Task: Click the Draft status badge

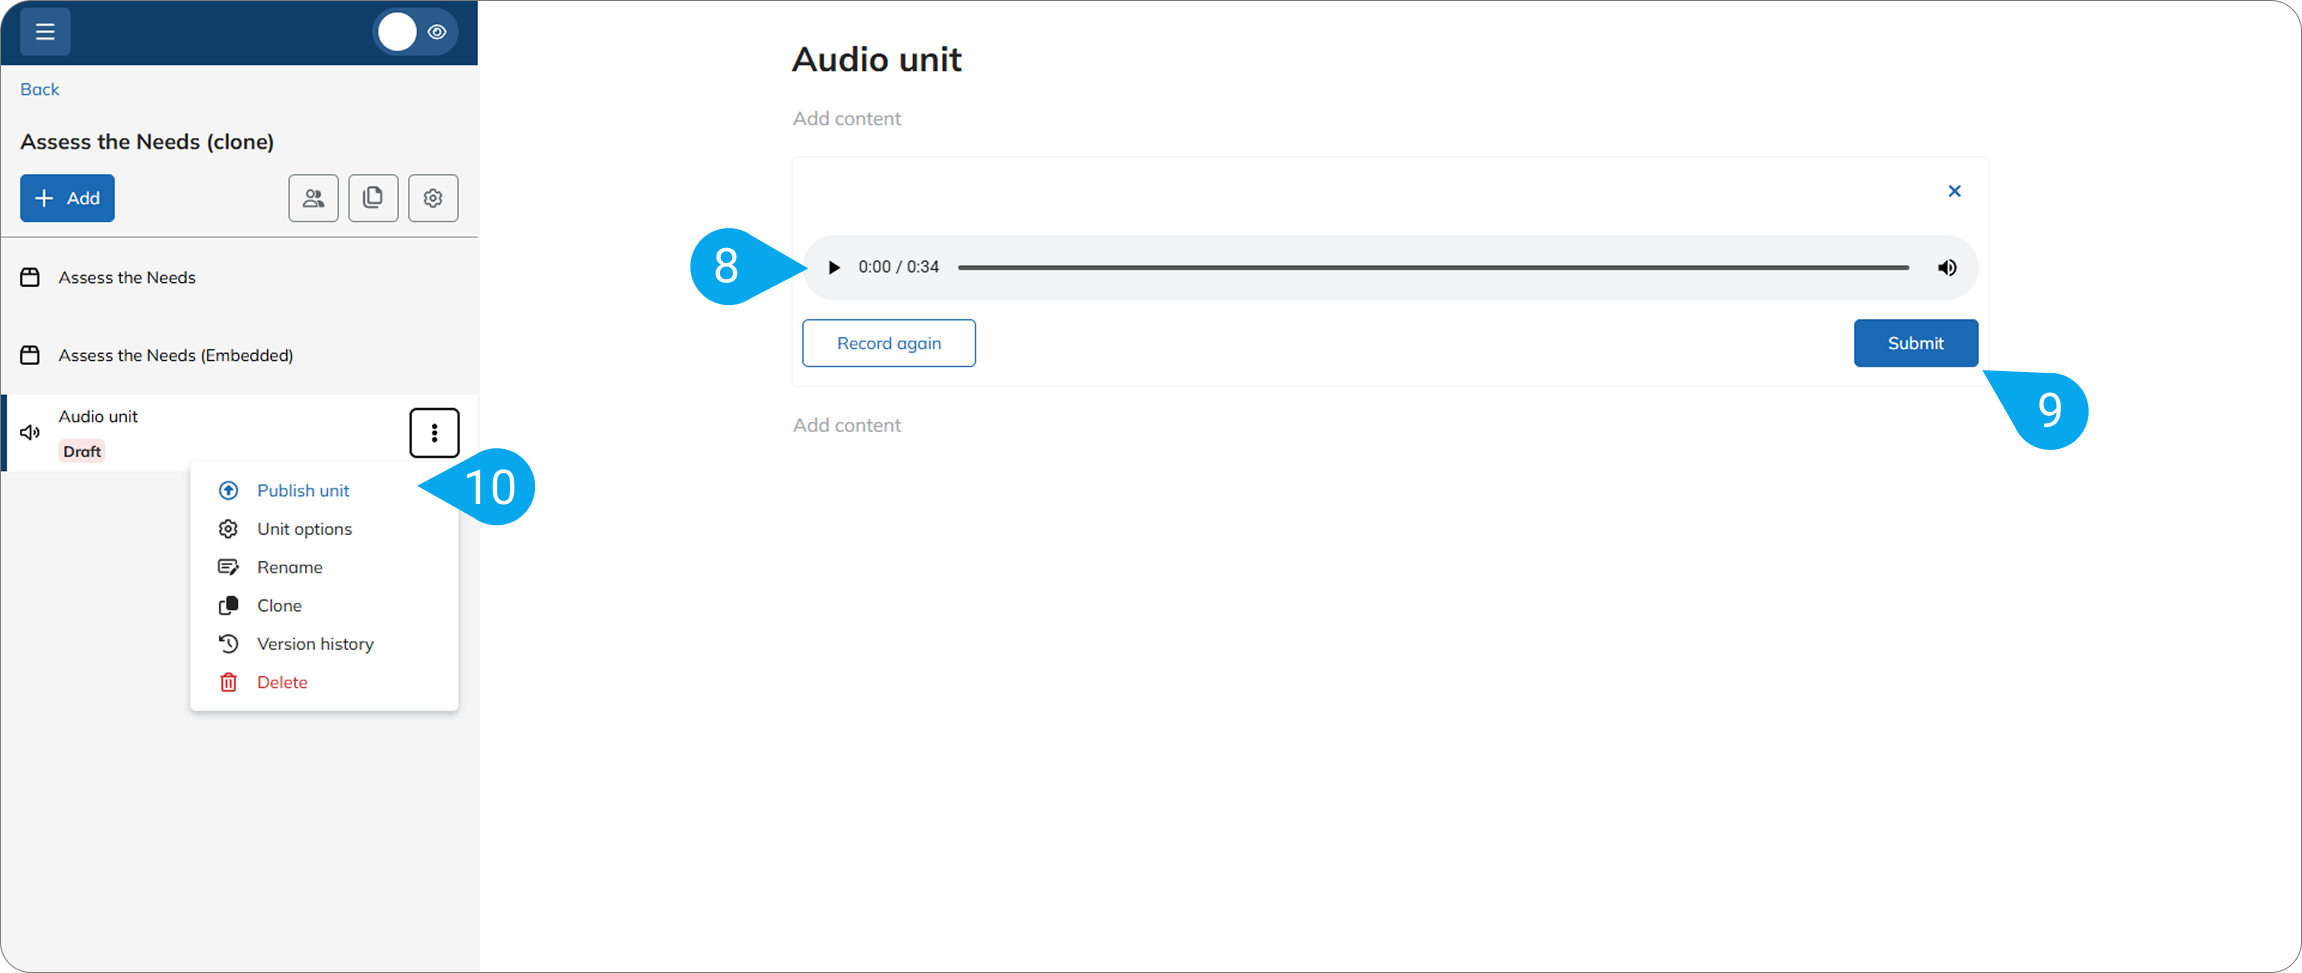Action: (82, 451)
